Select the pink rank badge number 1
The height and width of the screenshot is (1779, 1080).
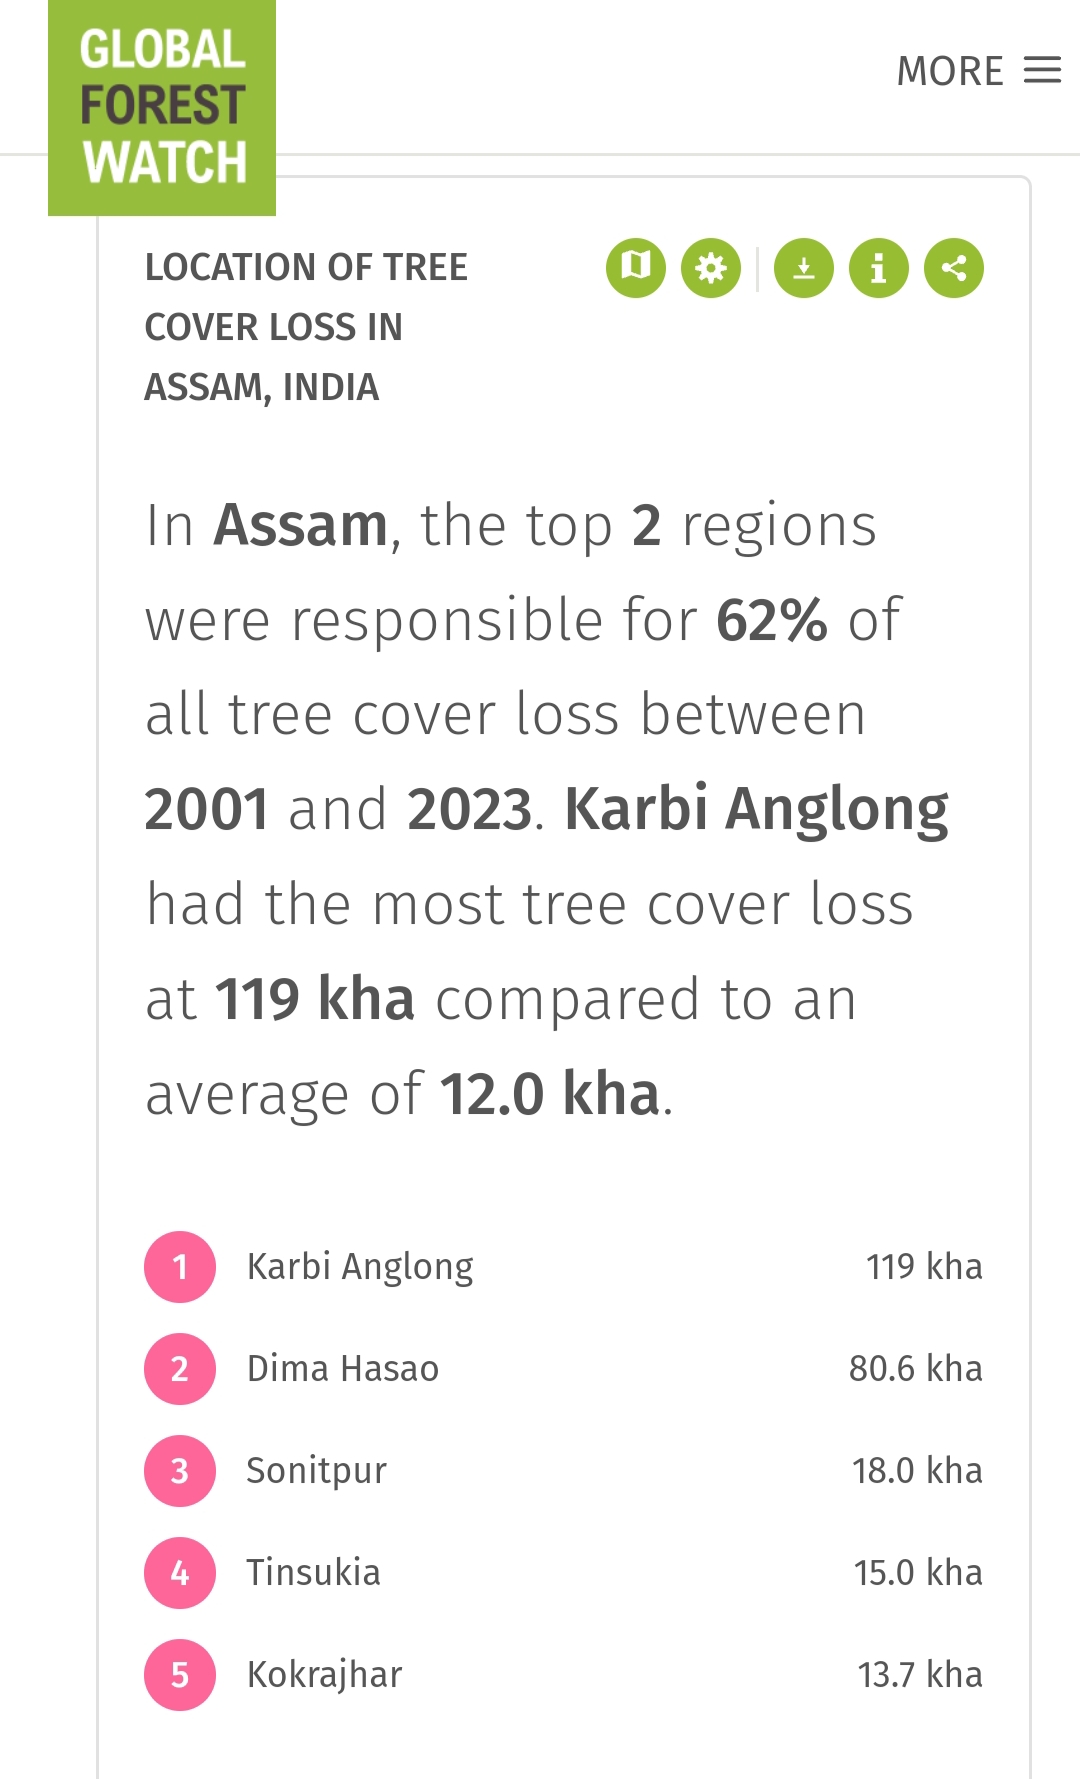[180, 1266]
